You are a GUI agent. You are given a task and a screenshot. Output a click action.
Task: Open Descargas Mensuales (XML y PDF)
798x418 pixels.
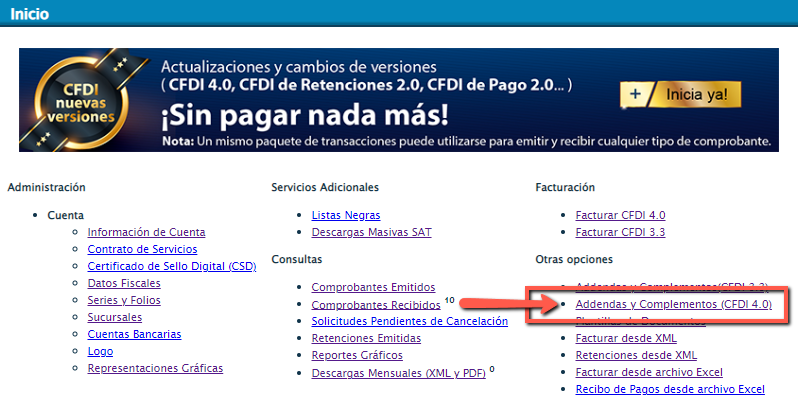(x=398, y=373)
